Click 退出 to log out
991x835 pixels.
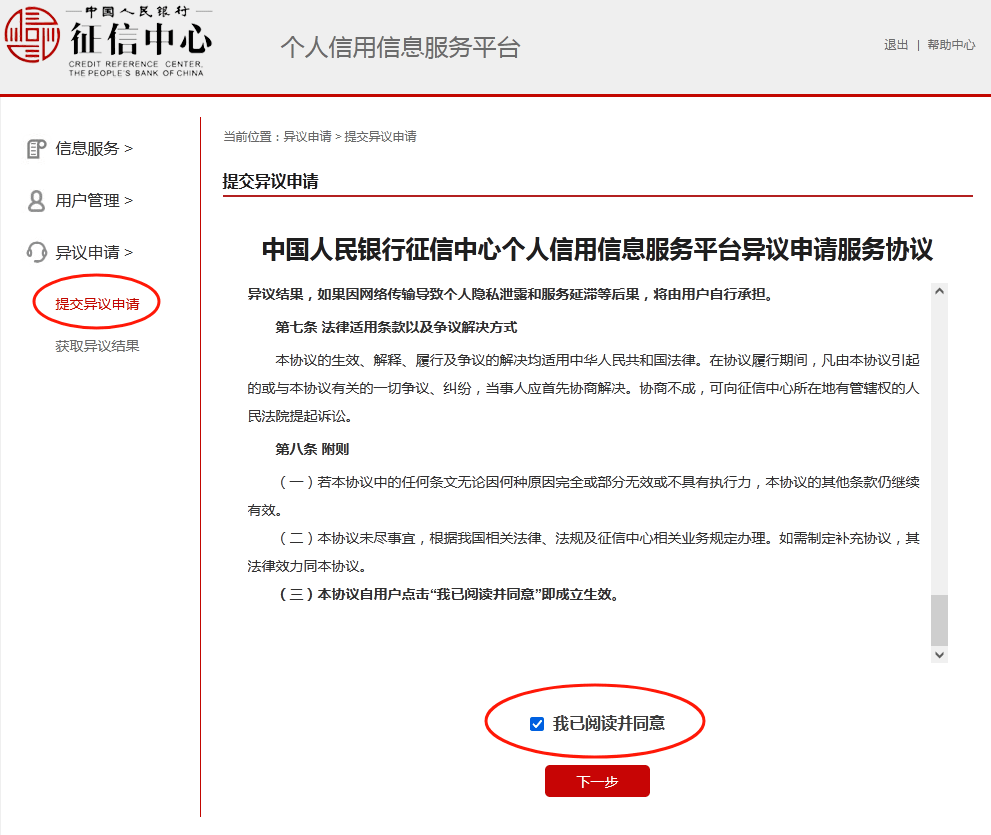(x=897, y=44)
